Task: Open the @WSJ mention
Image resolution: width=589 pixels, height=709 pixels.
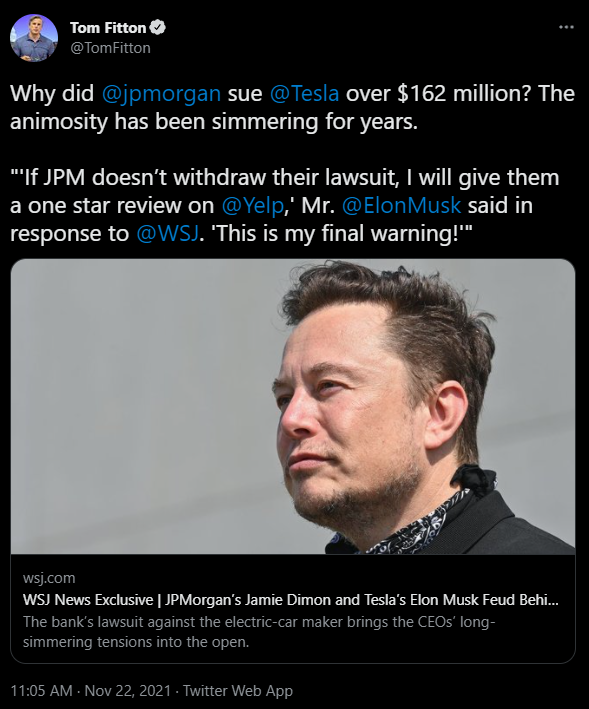Action: coord(167,234)
